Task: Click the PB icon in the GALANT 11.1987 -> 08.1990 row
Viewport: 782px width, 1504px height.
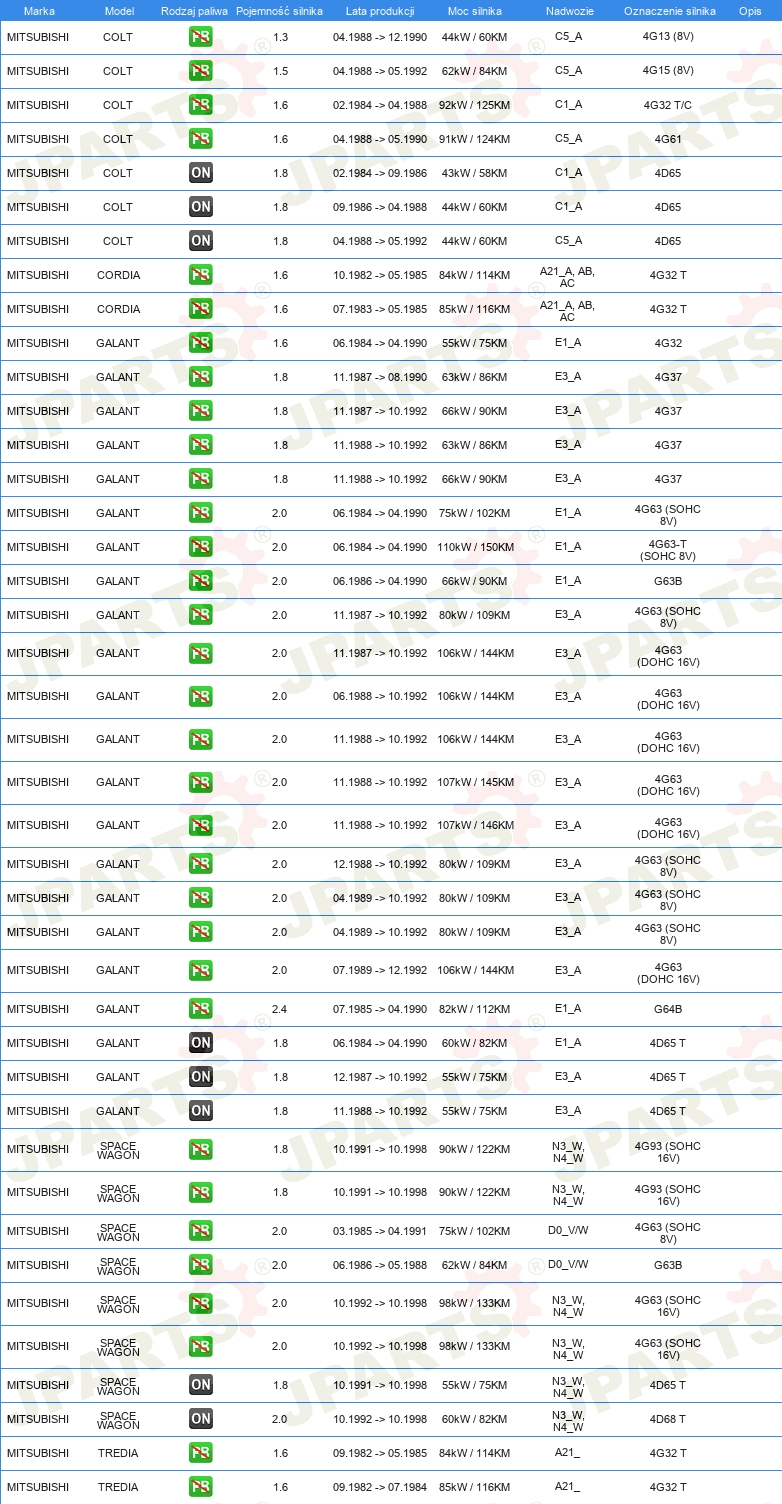Action: [201, 377]
